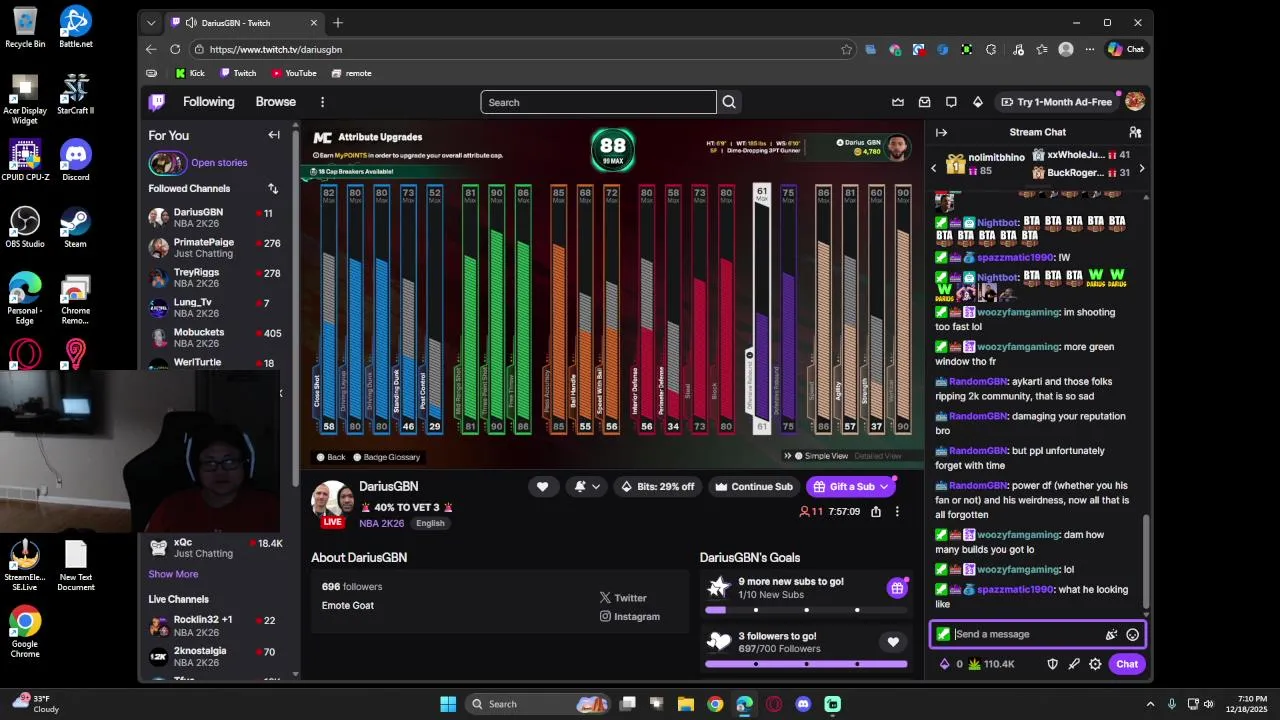Open Whispers speech bubble icon
1280x720 pixels.
(x=951, y=102)
